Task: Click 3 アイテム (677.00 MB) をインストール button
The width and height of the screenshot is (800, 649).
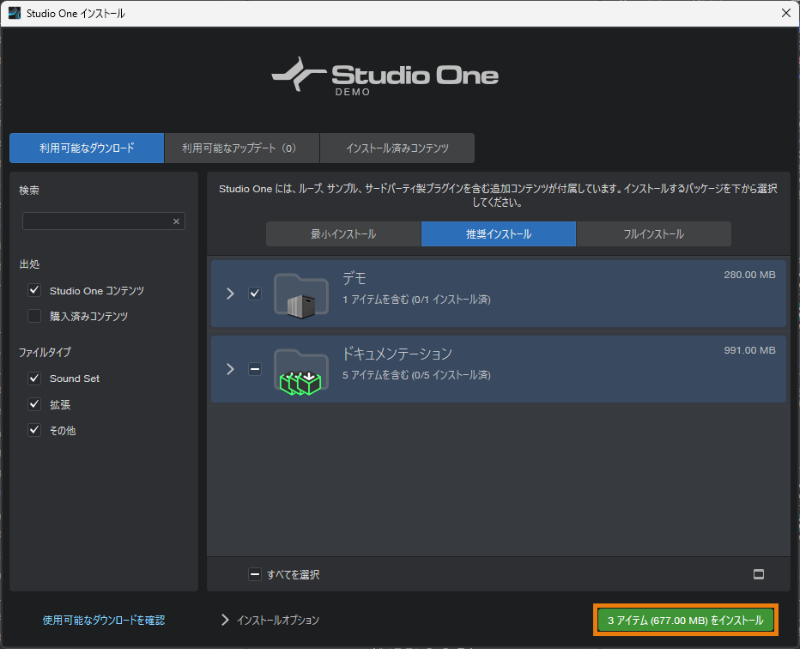Action: (685, 620)
